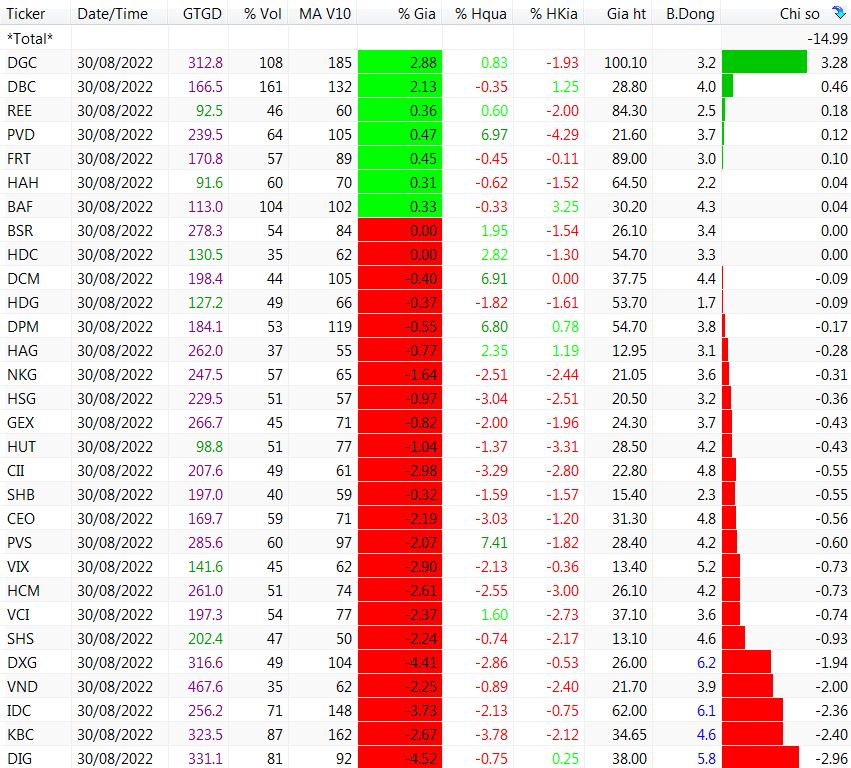Click DBC % Vol value 161
The height and width of the screenshot is (768, 851).
pos(271,87)
